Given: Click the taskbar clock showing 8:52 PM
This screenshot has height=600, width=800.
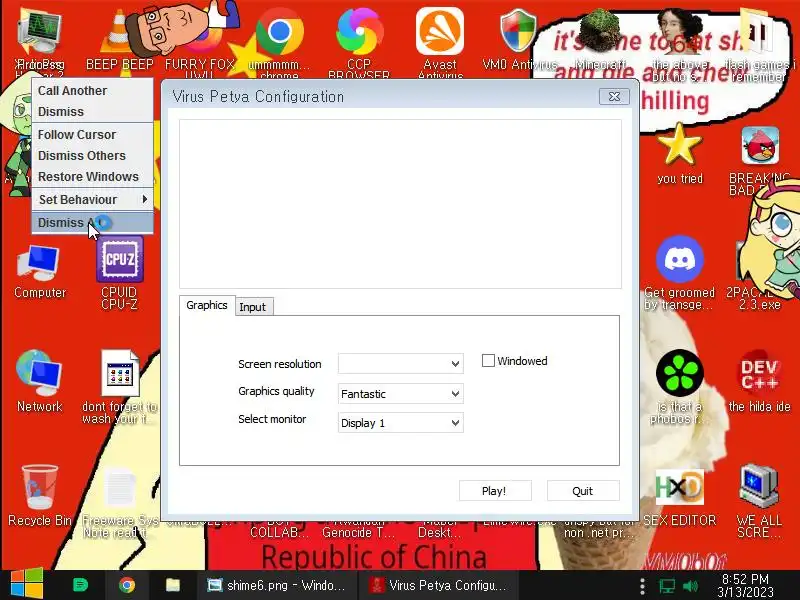Looking at the screenshot, I should (x=745, y=586).
